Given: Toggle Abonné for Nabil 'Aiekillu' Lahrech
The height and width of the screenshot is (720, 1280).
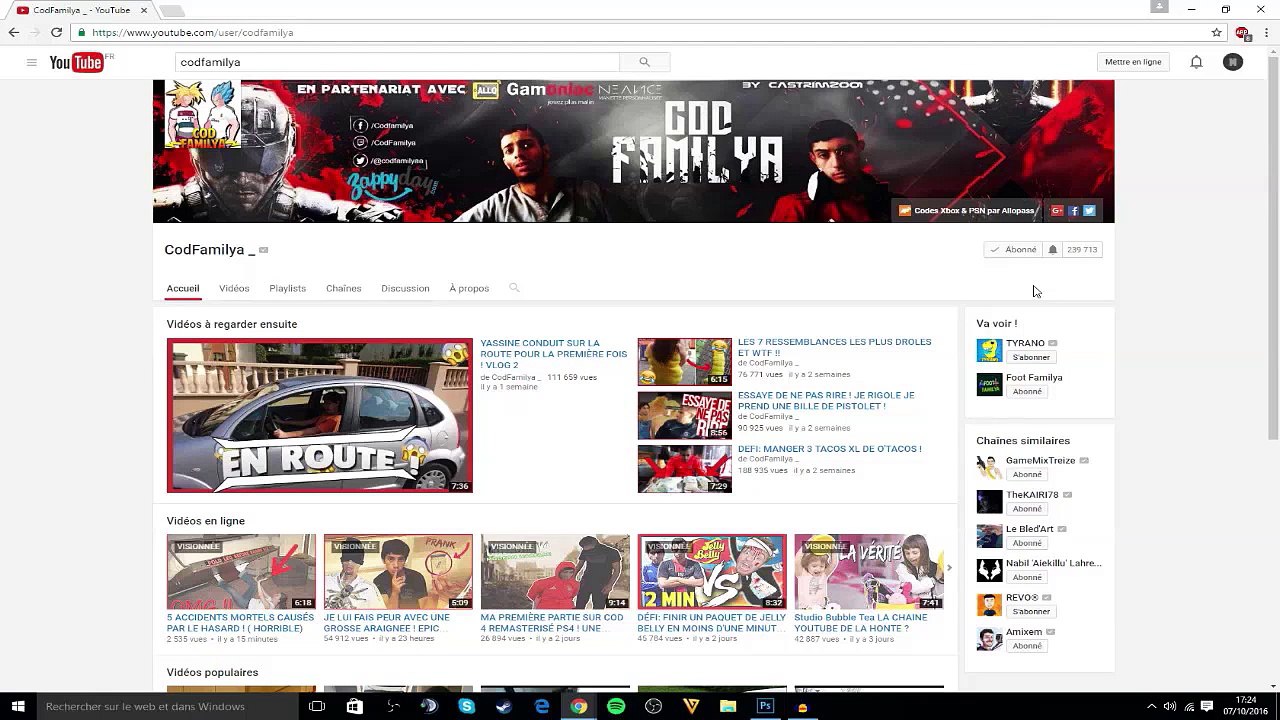Looking at the screenshot, I should 1027,577.
